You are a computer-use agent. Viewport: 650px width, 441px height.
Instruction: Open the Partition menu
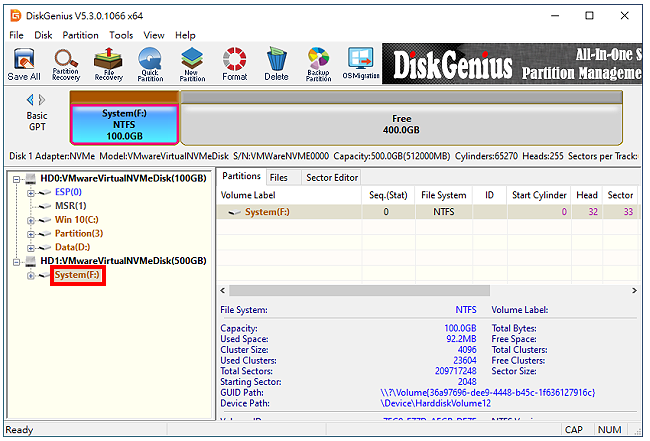(x=80, y=35)
